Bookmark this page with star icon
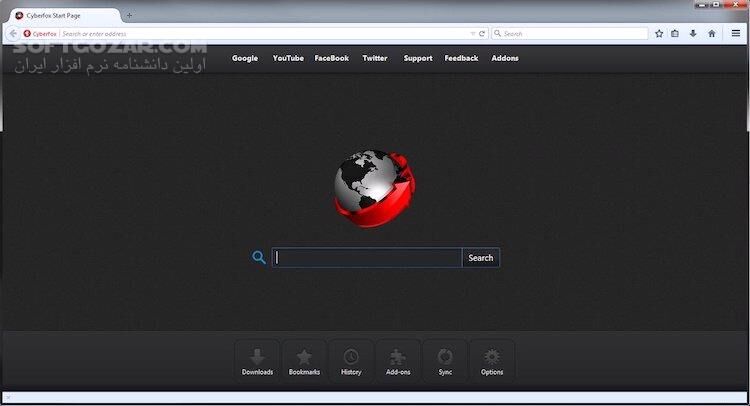 [659, 33]
